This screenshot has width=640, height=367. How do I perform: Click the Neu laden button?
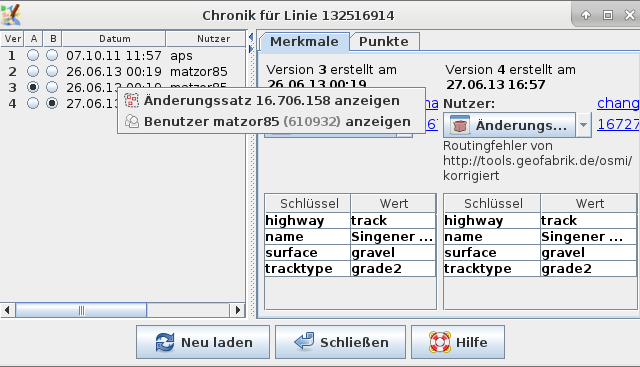203,342
